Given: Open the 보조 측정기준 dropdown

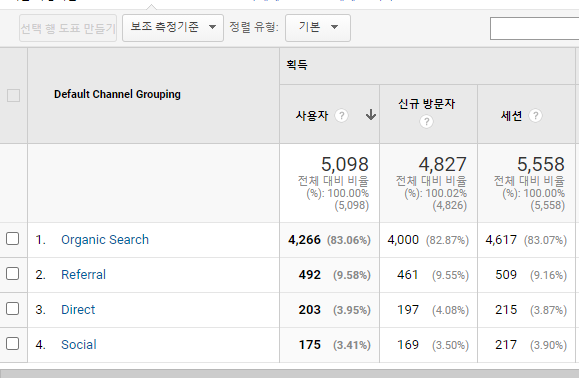Looking at the screenshot, I should click(173, 28).
